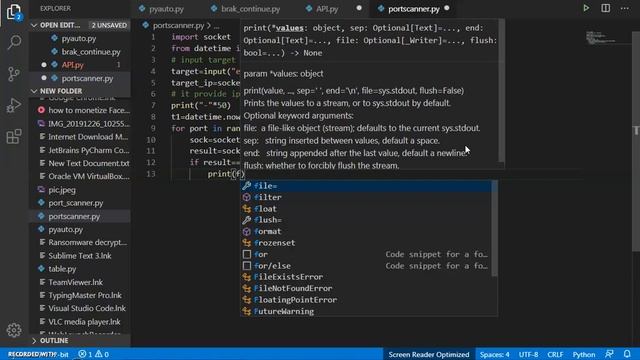Open the editor More Actions ellipsis

click(x=624, y=8)
